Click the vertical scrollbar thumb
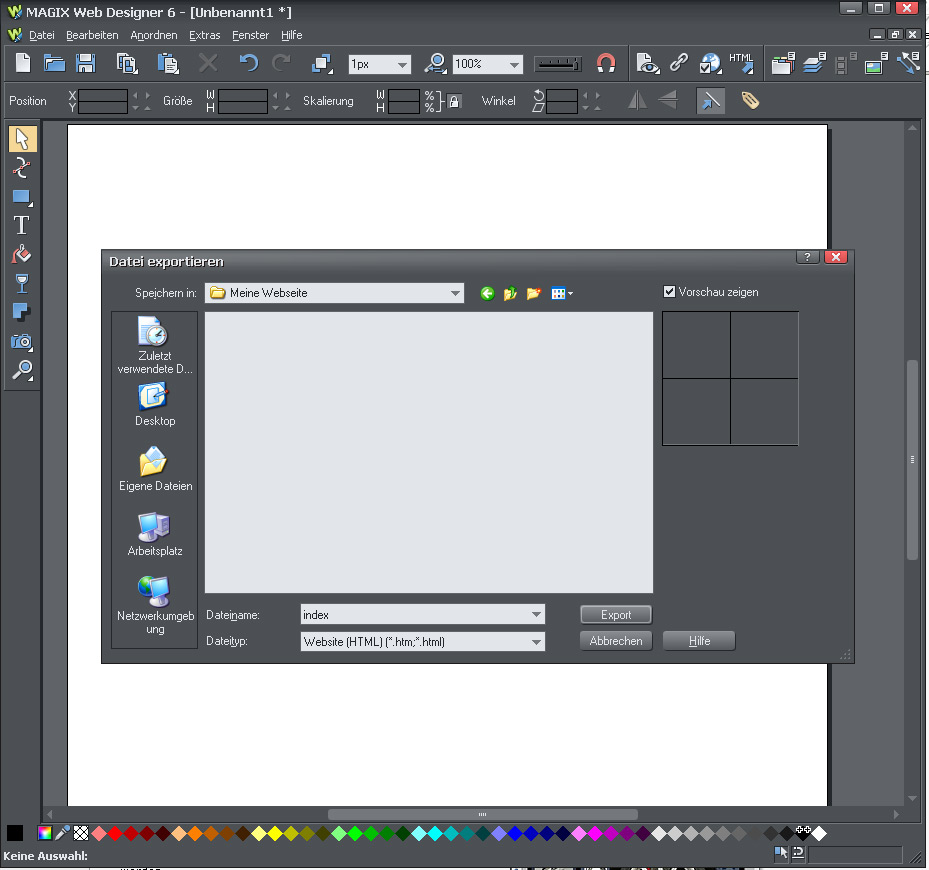929x870 pixels. pos(912,460)
